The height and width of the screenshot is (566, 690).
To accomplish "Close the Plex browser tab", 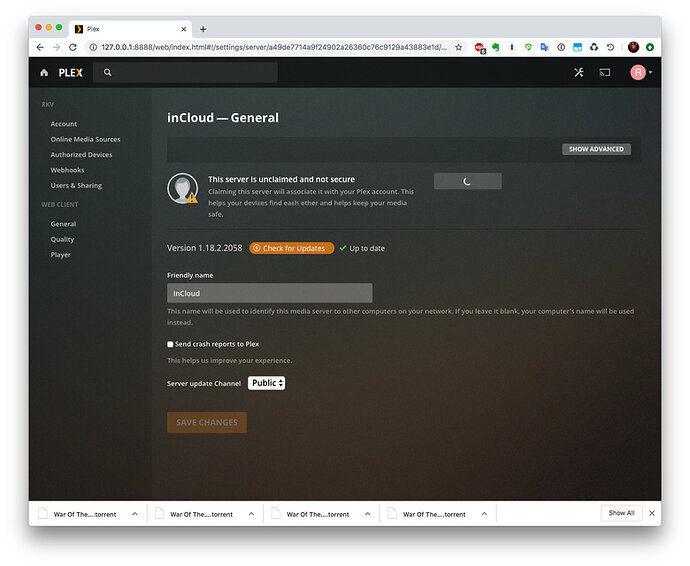I will (184, 29).
